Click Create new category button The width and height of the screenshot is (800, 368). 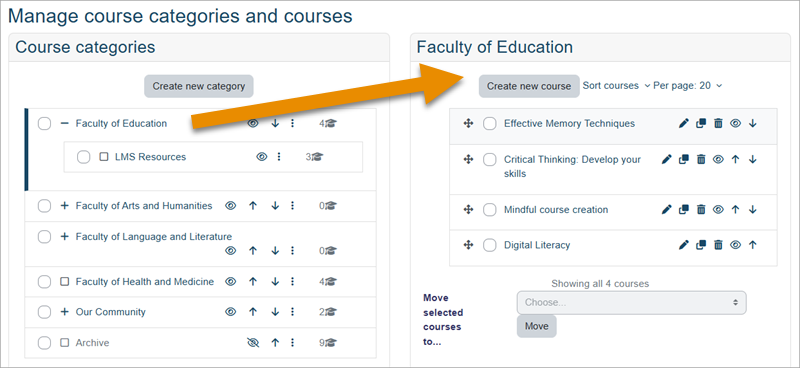click(198, 86)
